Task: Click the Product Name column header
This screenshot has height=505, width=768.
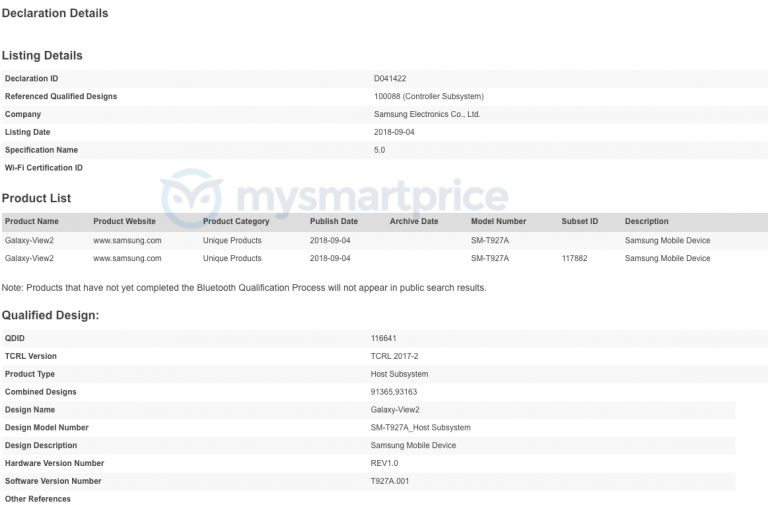Action: click(32, 222)
